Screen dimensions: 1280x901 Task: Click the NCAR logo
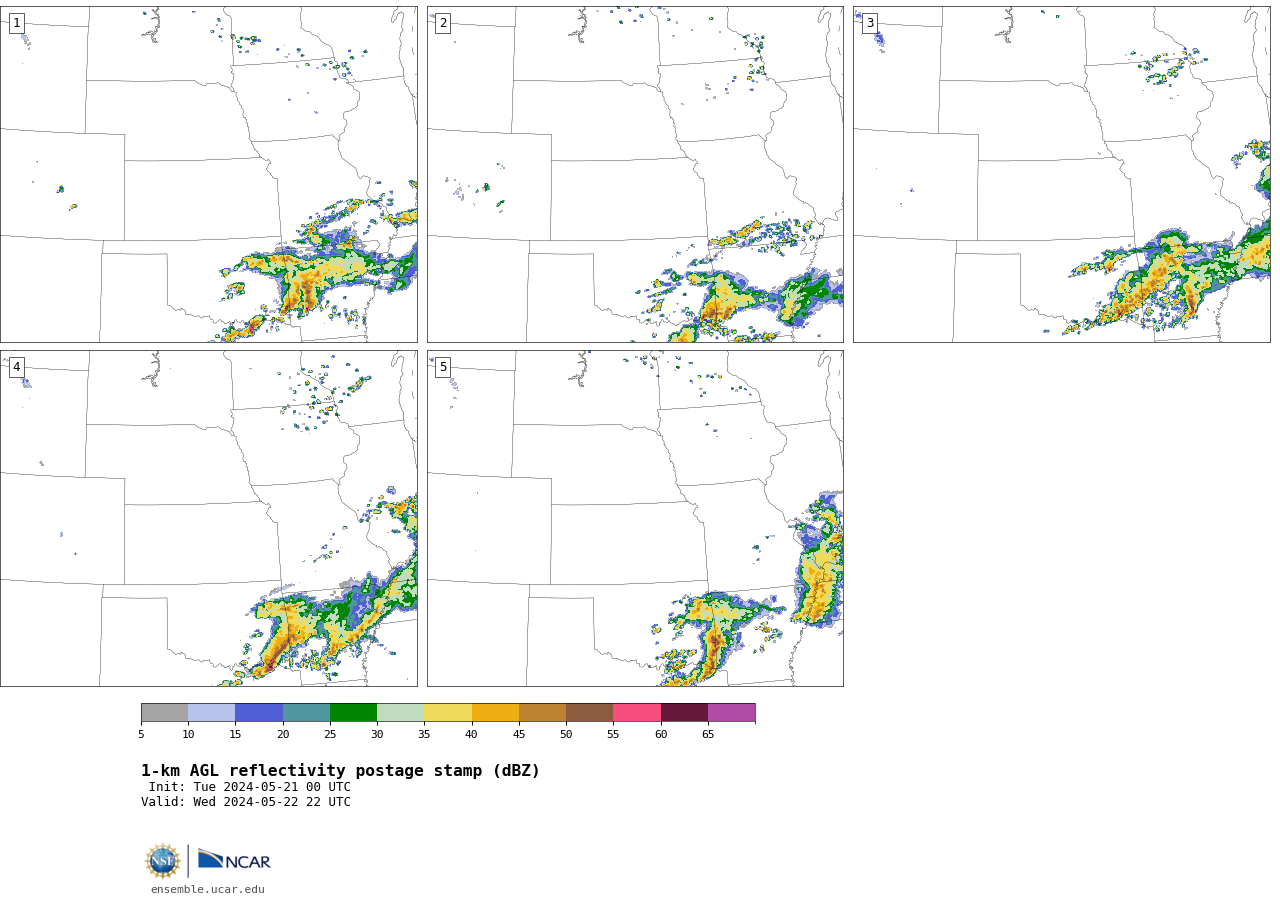pyautogui.click(x=234, y=860)
